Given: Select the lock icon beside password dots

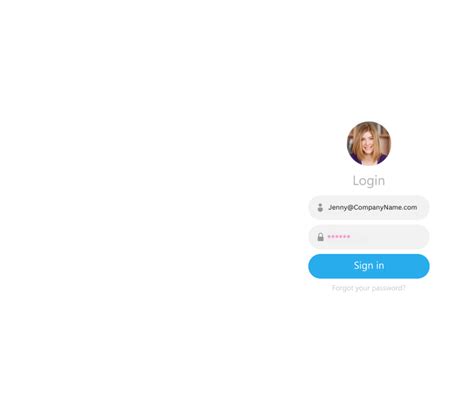Looking at the screenshot, I should point(320,237).
